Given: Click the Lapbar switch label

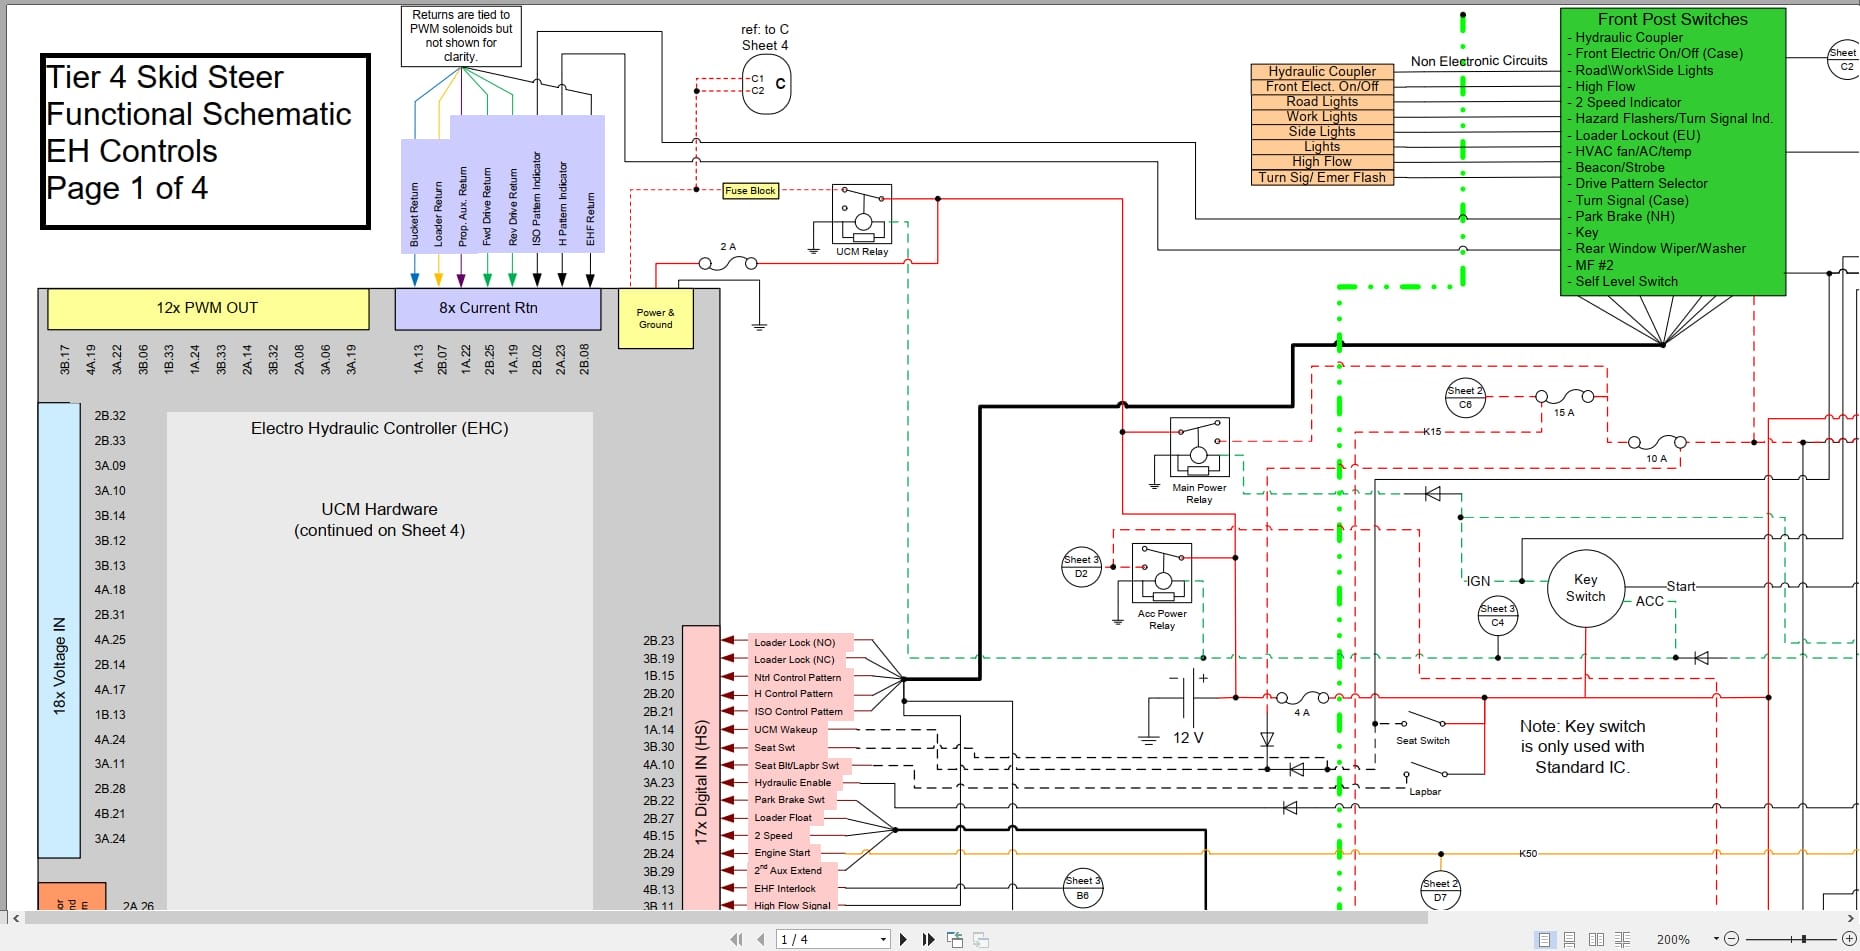Looking at the screenshot, I should coord(1425,792).
